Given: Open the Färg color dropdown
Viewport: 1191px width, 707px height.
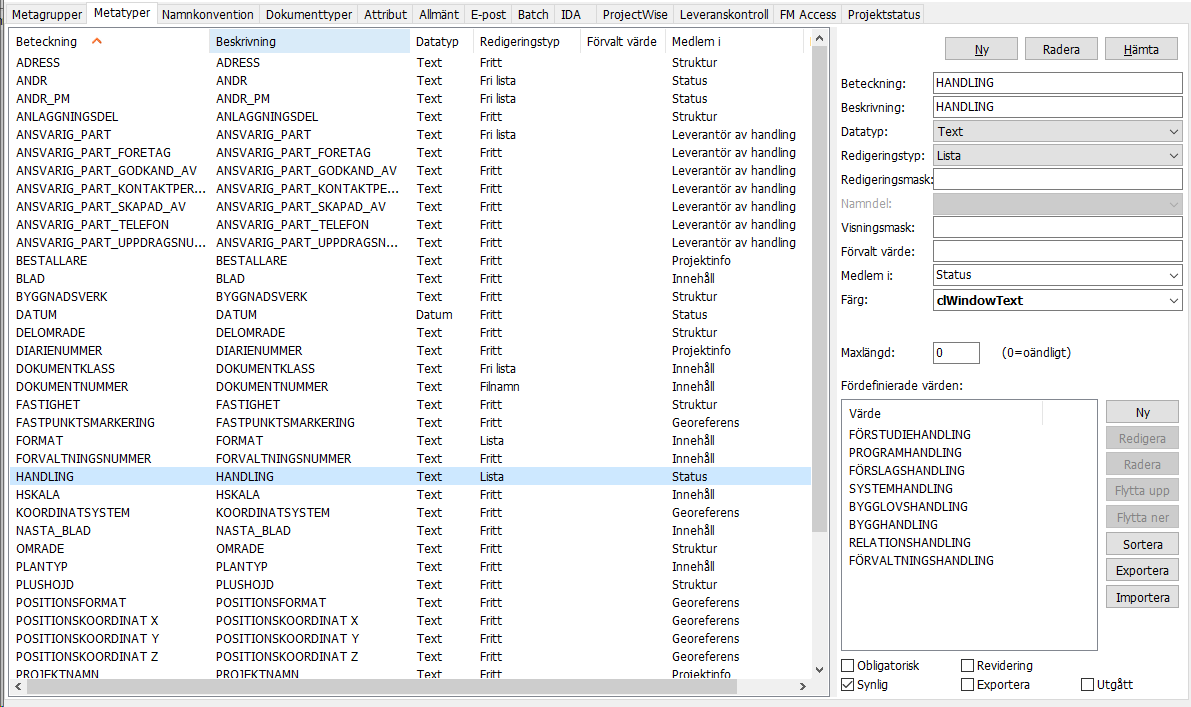Looking at the screenshot, I should [x=1057, y=300].
